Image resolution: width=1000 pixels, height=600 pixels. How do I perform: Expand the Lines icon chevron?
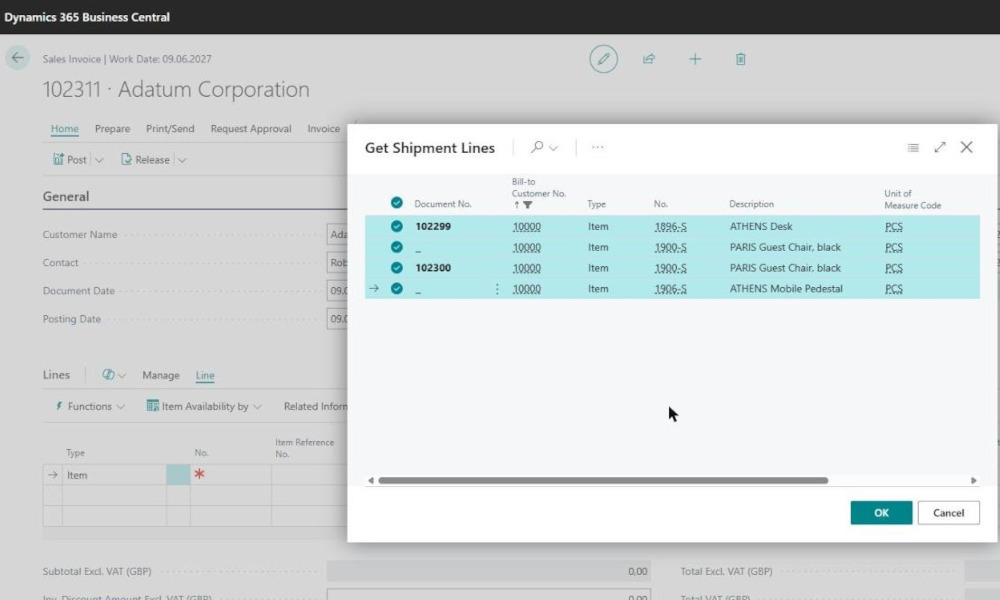(x=122, y=376)
